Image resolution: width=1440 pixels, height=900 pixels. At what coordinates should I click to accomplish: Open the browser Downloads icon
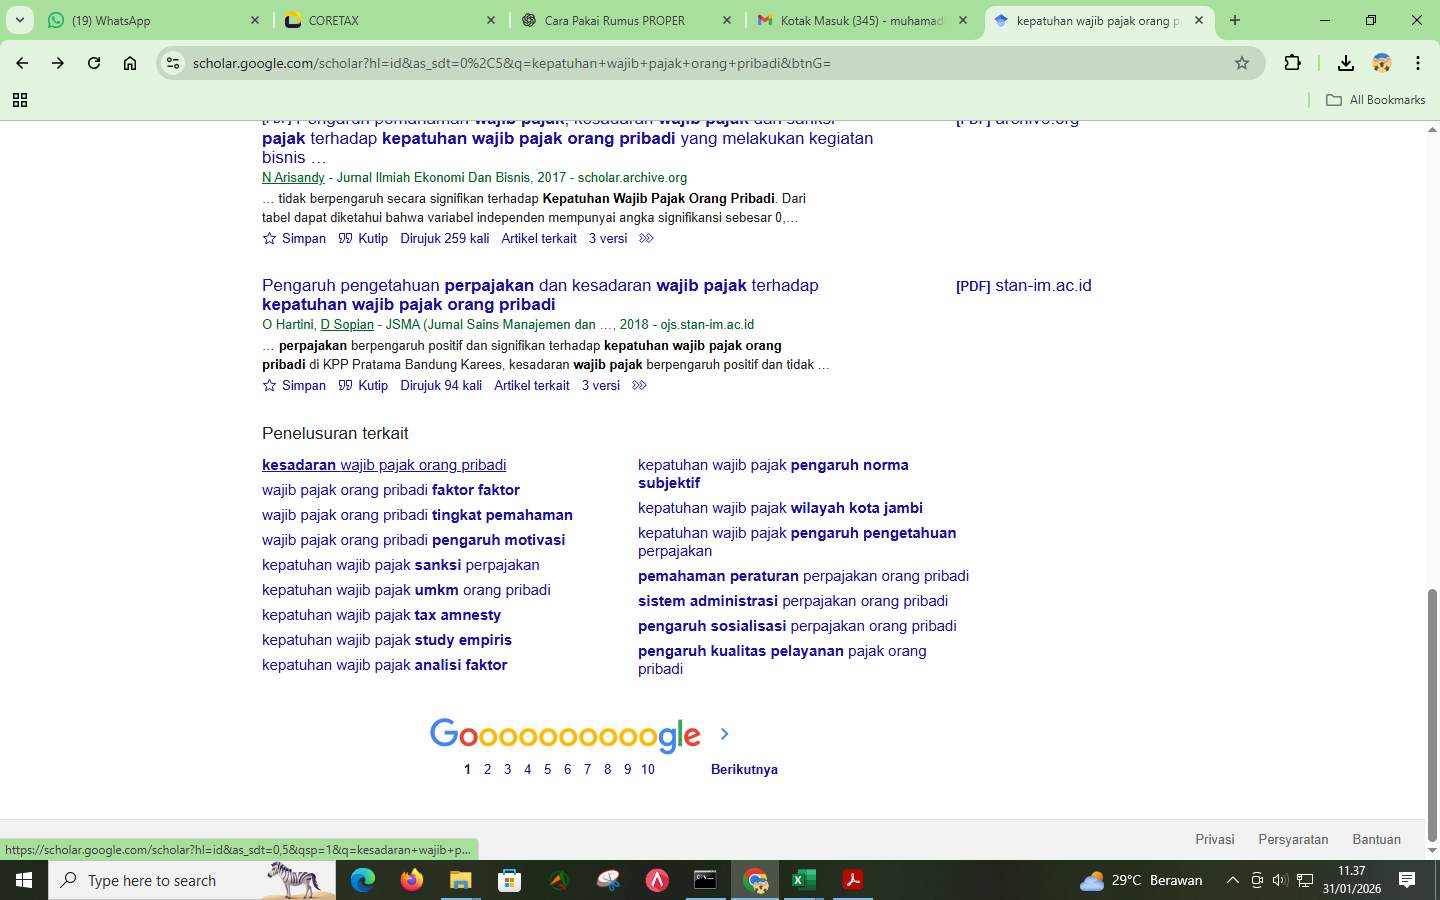1346,63
